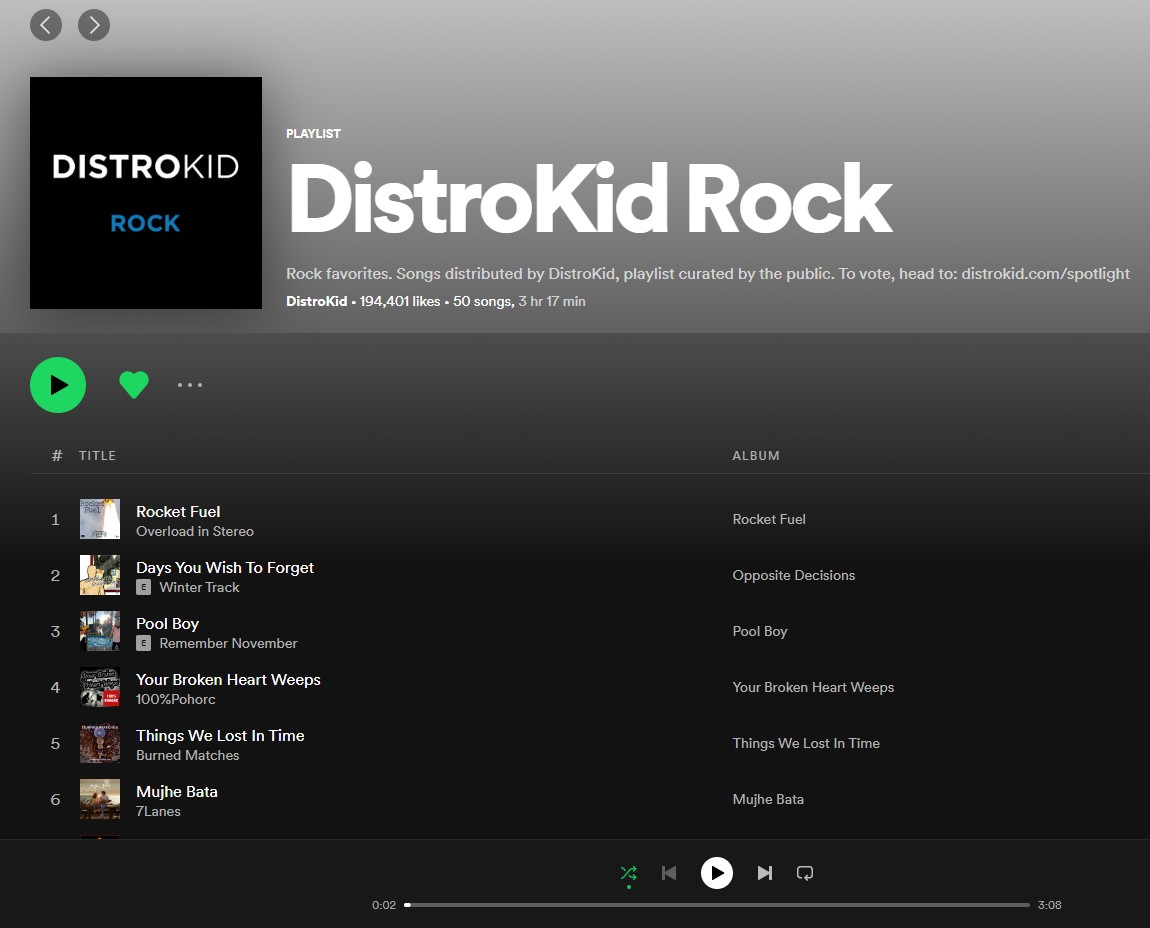Enable shuffle playback mode

tap(628, 872)
